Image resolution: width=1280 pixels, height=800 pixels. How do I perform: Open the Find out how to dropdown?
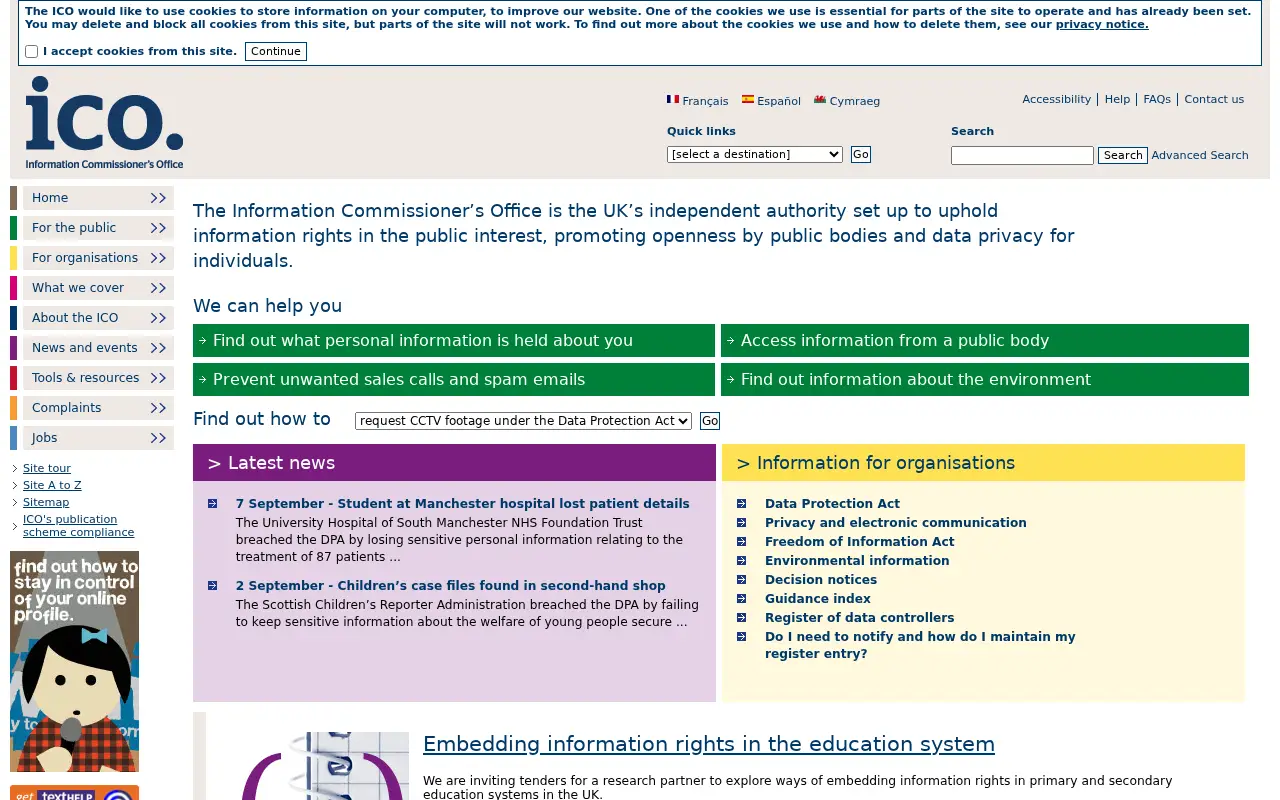523,421
